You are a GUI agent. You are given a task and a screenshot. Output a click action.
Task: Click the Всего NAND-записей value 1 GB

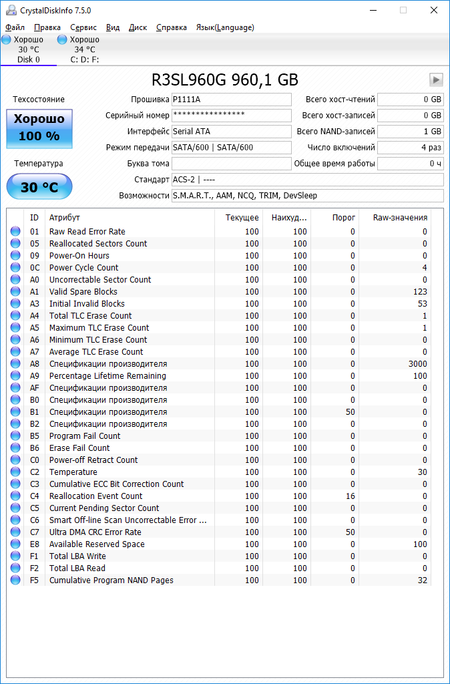(410, 131)
